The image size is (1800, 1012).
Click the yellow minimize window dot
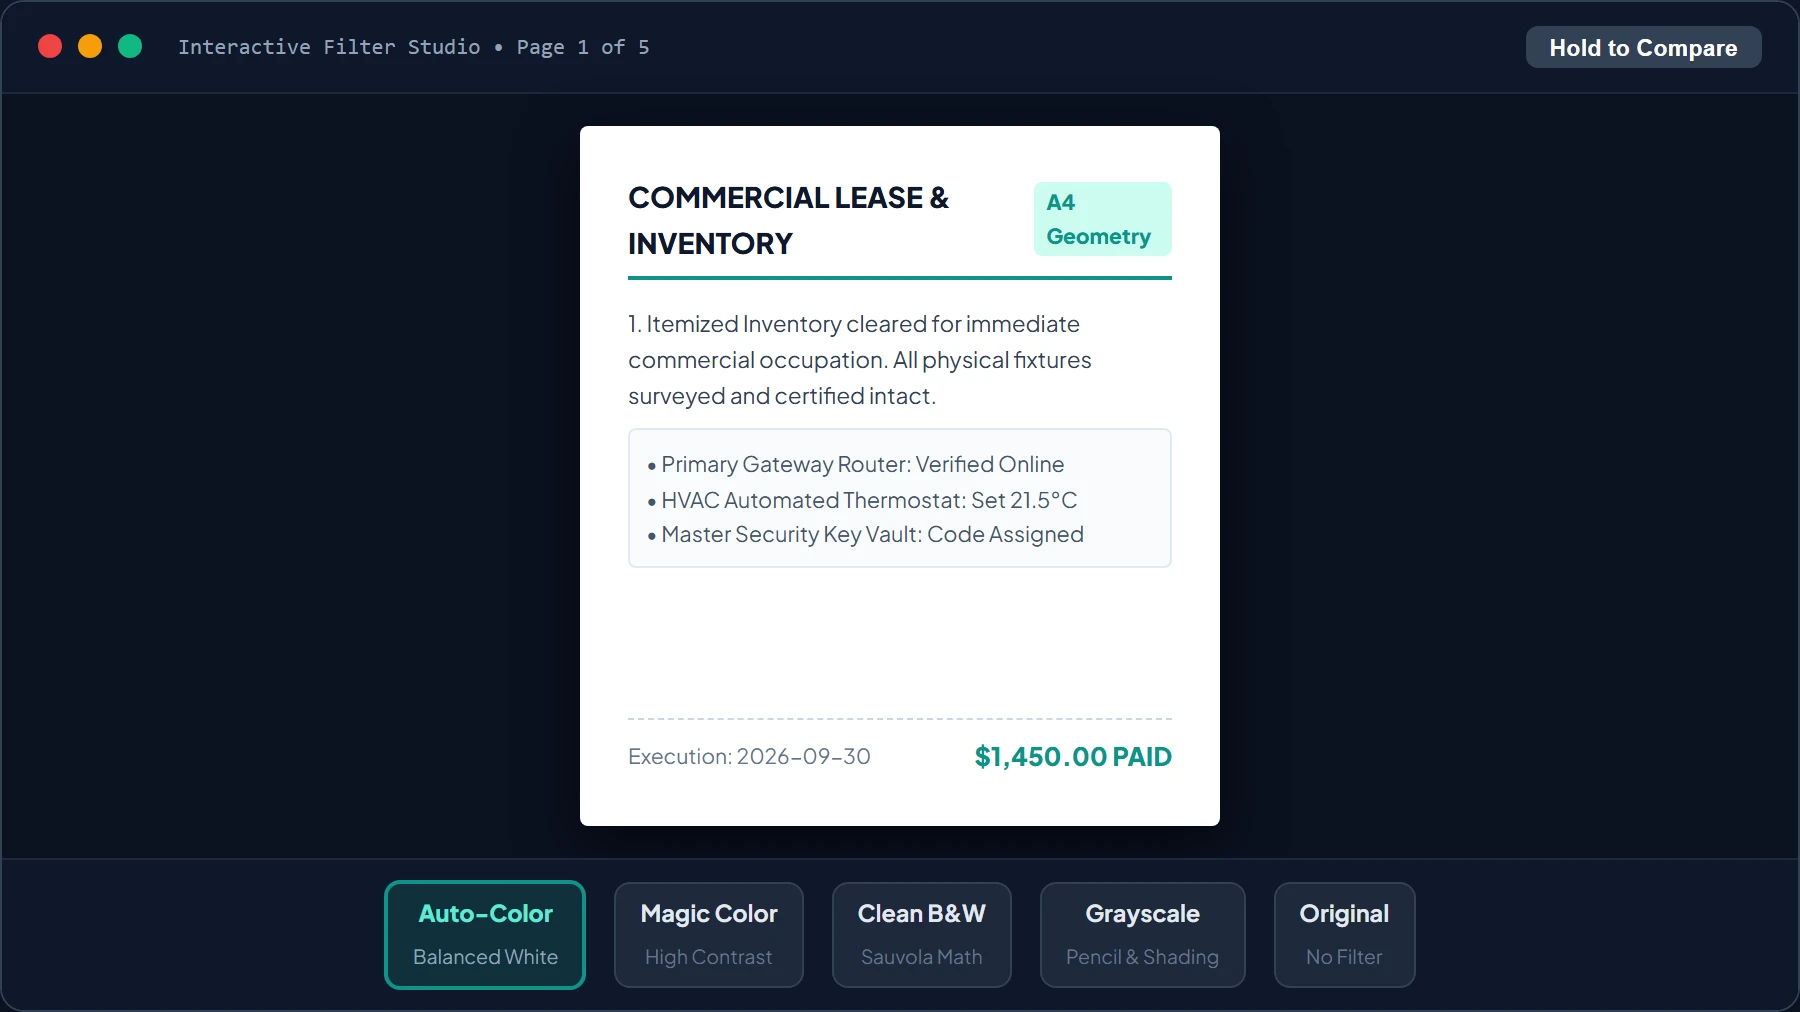click(x=90, y=46)
